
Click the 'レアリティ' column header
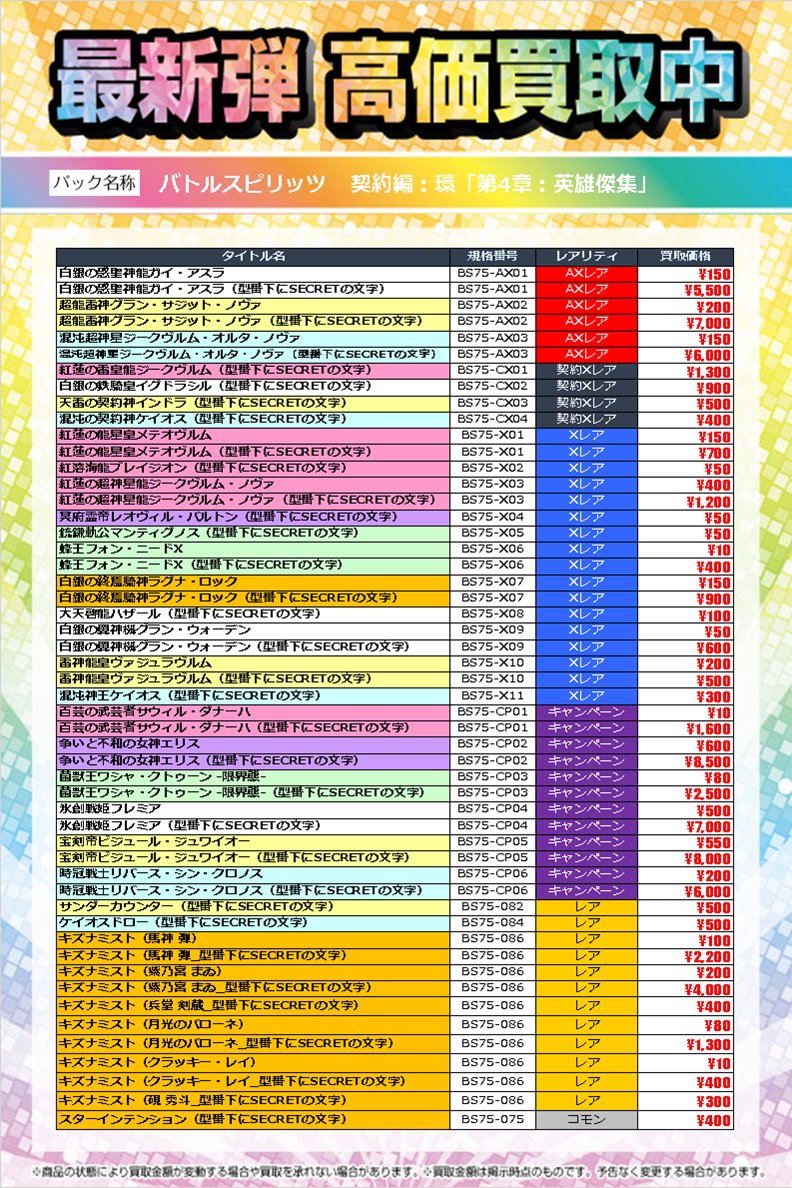coord(586,256)
